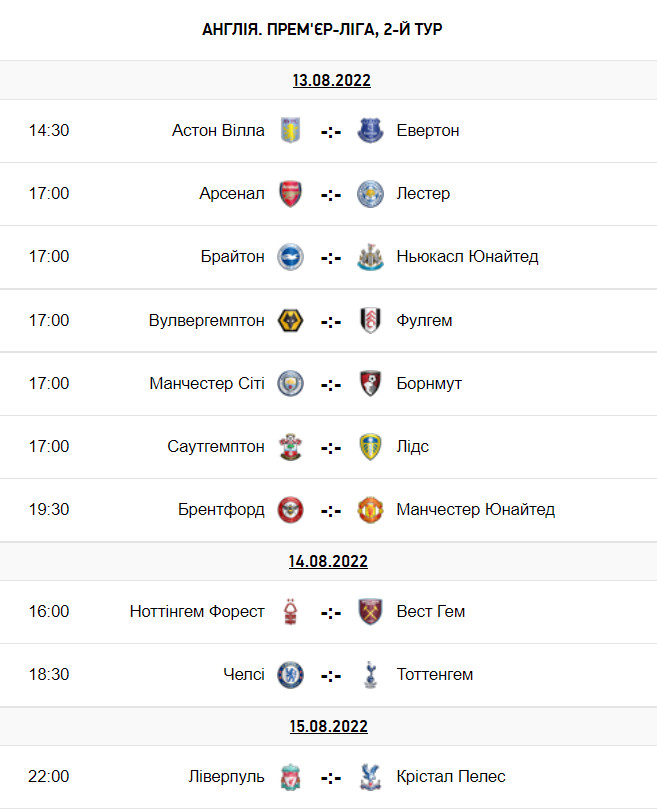Click the Manchester United club crest
657x810 pixels.
371,510
